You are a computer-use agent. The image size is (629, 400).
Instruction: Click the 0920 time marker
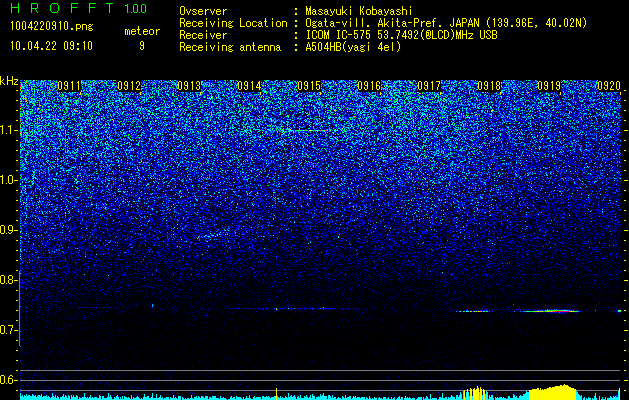[609, 86]
